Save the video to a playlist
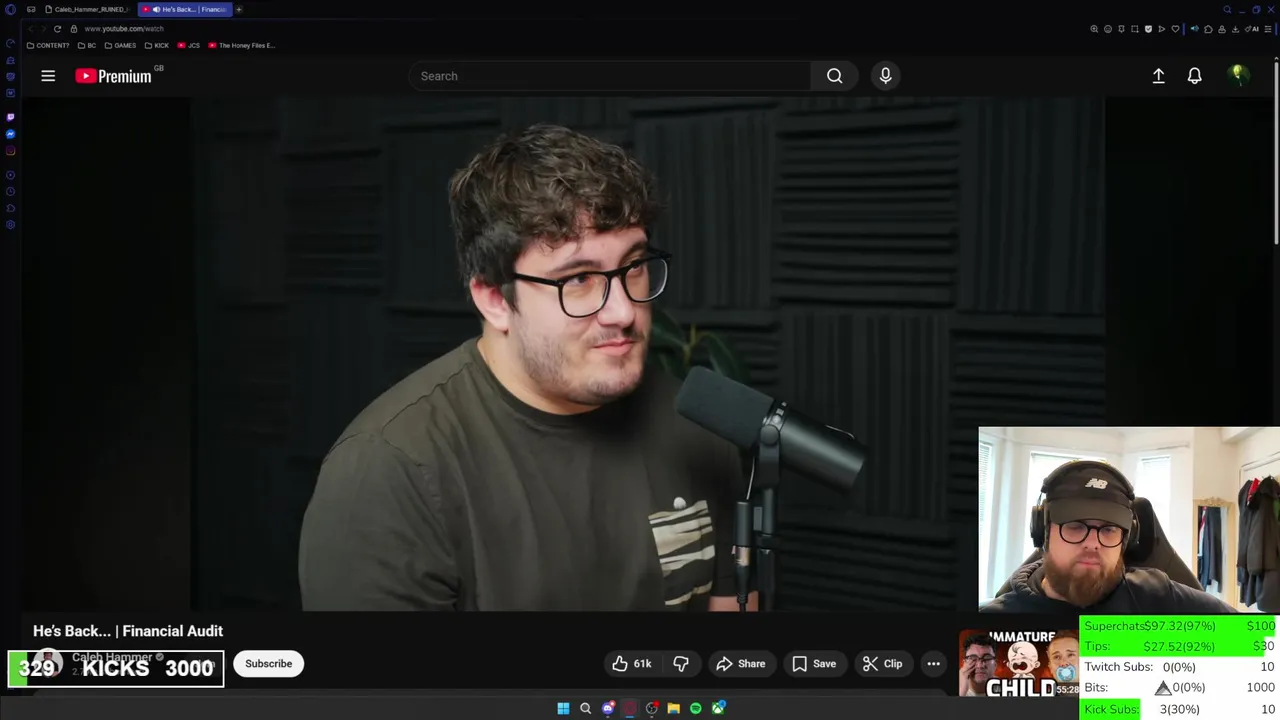Screen dimensions: 1280x720 coord(814,664)
